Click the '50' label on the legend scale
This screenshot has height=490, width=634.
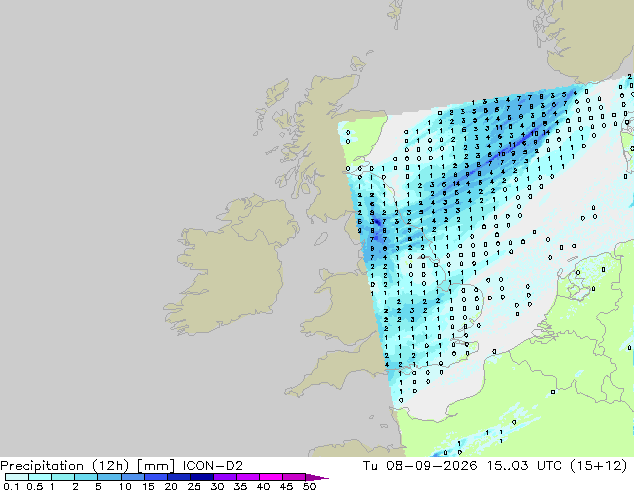pyautogui.click(x=310, y=486)
